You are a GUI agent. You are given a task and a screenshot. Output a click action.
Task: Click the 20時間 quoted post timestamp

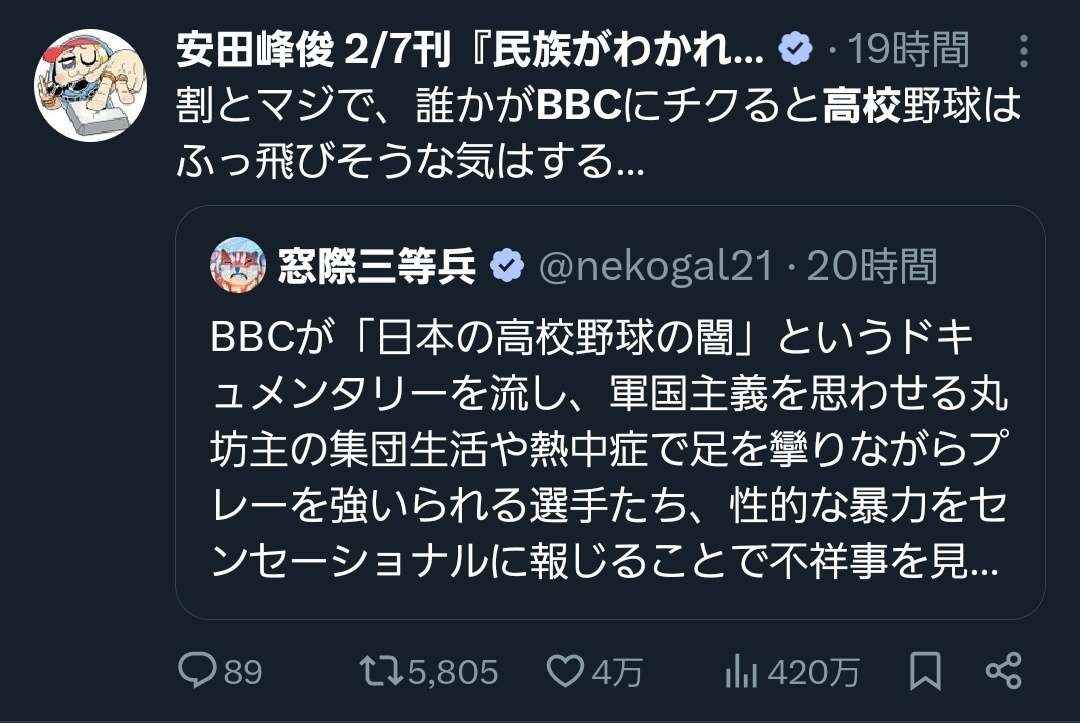pos(872,267)
